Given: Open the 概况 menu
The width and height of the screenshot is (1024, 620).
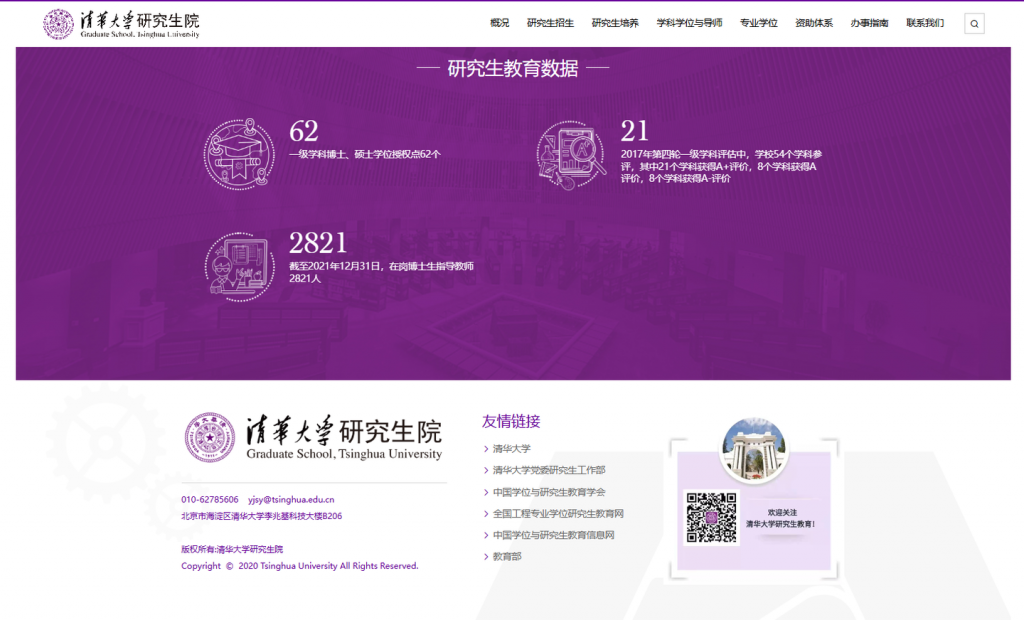Looking at the screenshot, I should point(500,23).
